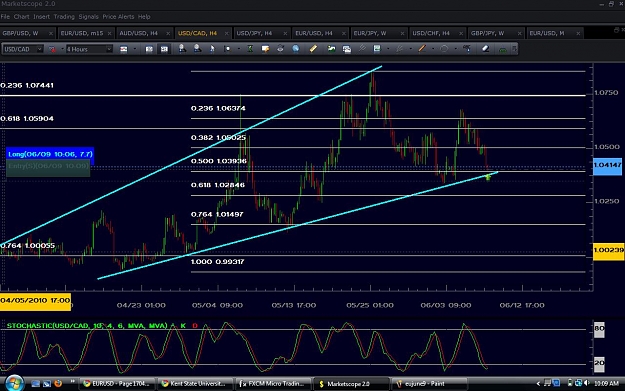Open the Insert menu
625x391 pixels.
pyautogui.click(x=41, y=17)
